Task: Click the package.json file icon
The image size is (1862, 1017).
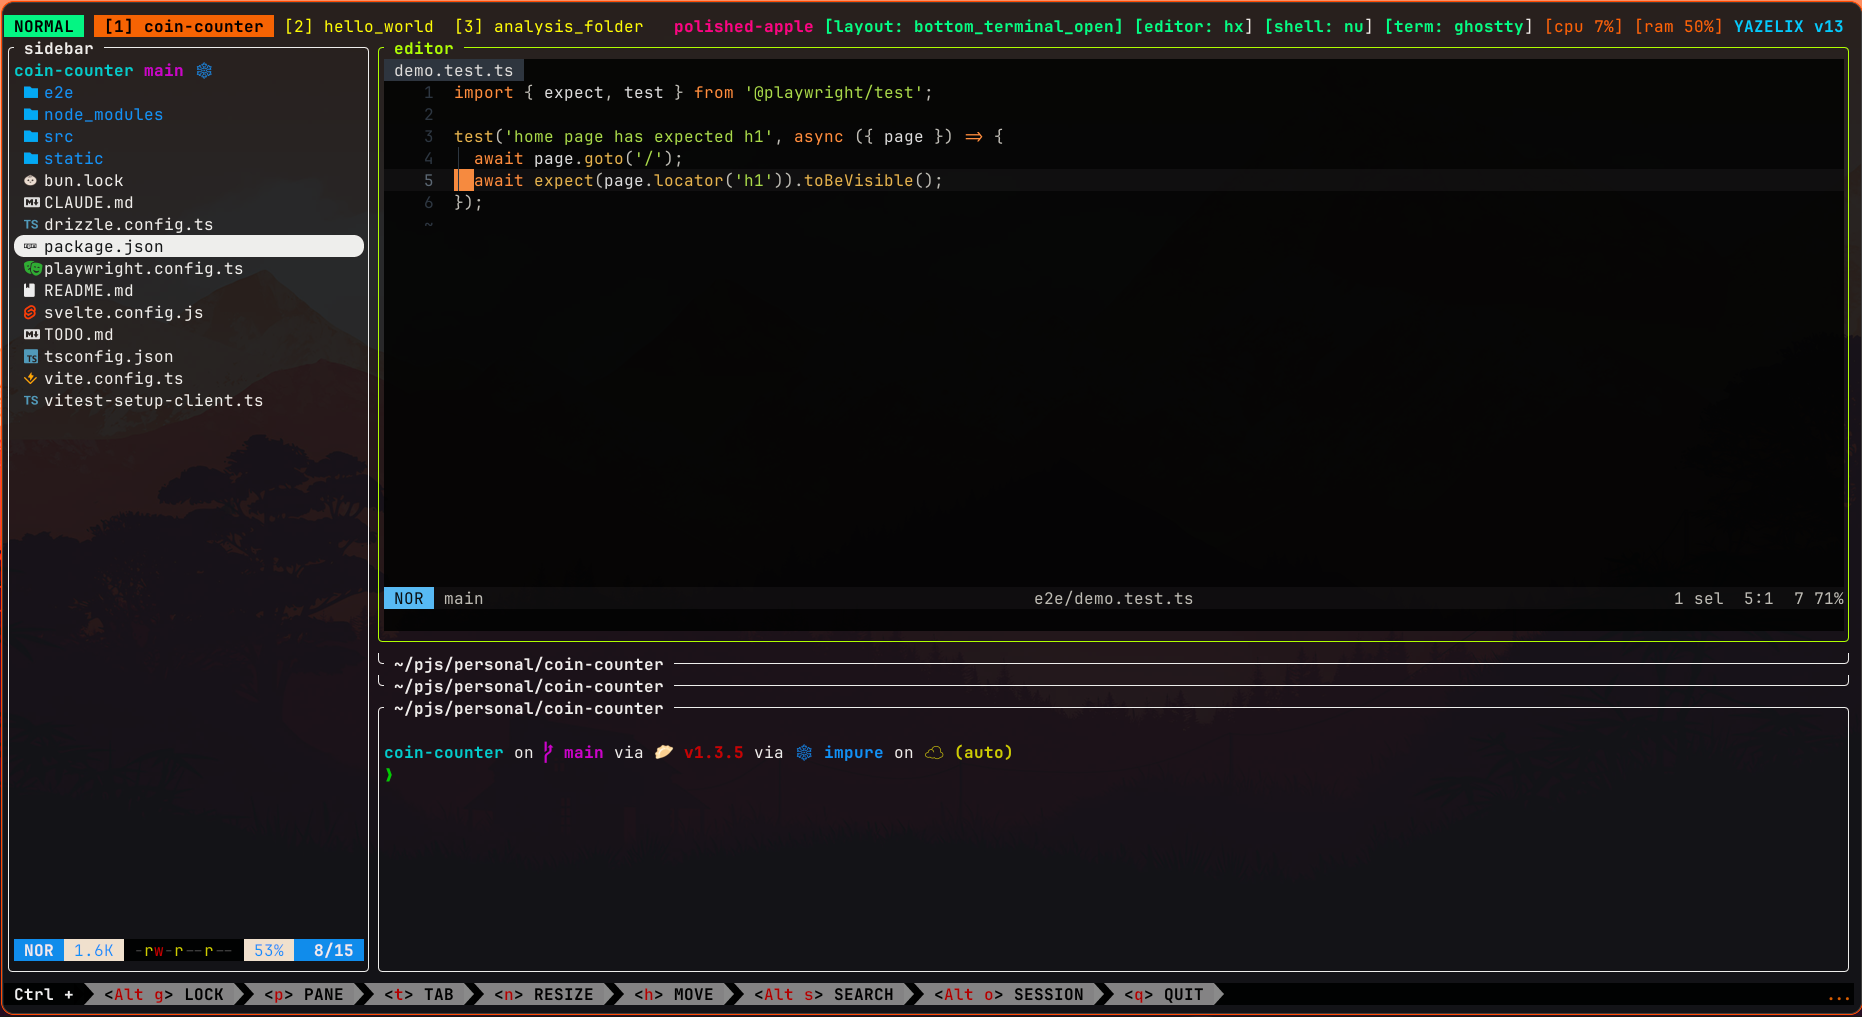Action: [x=31, y=247]
